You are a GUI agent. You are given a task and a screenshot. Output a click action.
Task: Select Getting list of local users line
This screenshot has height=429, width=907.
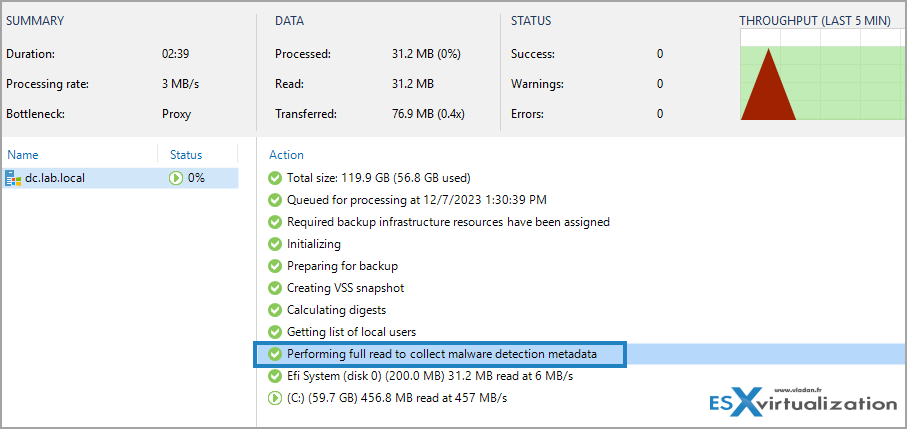point(352,332)
